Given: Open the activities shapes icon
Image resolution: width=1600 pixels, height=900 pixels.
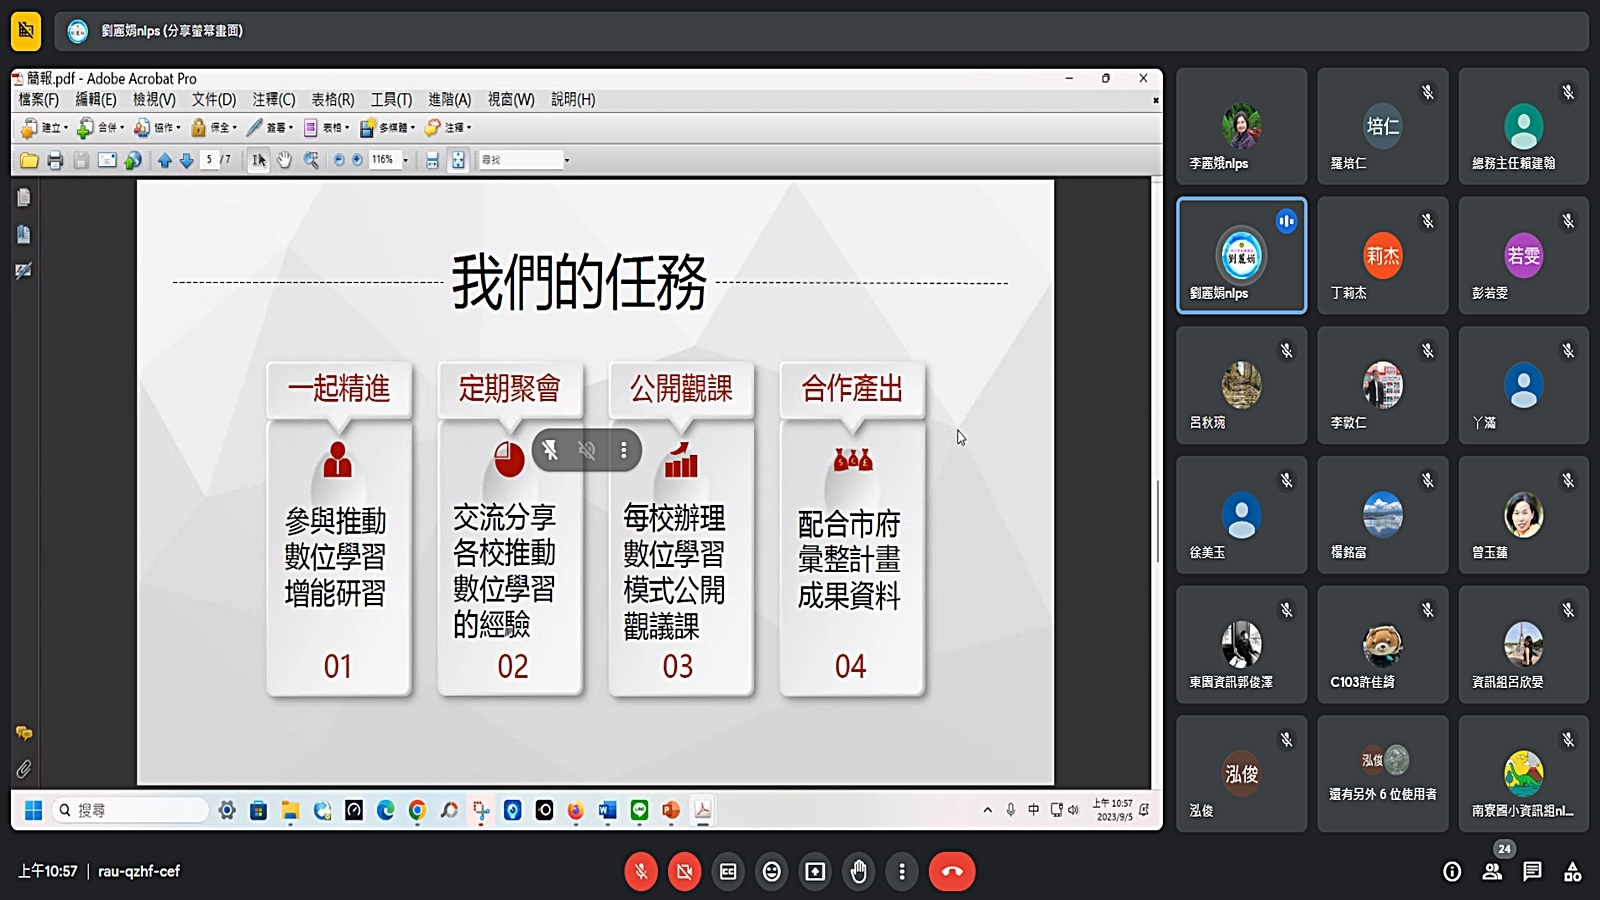Looking at the screenshot, I should [x=1573, y=872].
